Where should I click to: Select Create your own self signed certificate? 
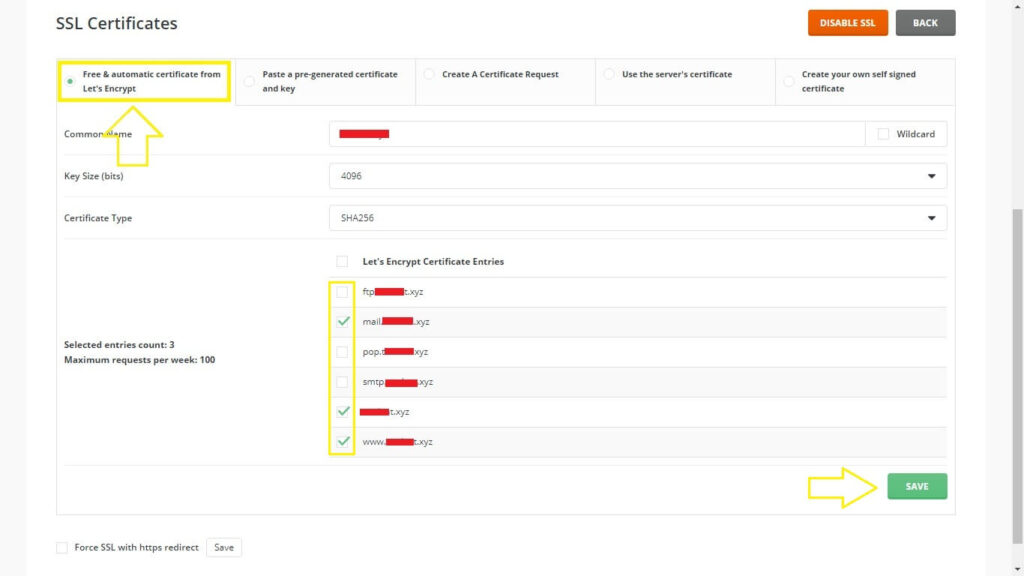[x=788, y=81]
